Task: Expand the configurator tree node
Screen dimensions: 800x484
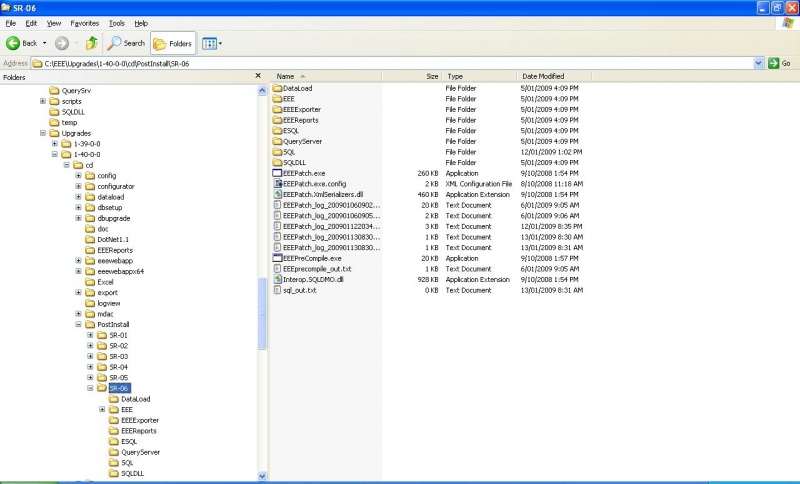Action: click(x=79, y=186)
